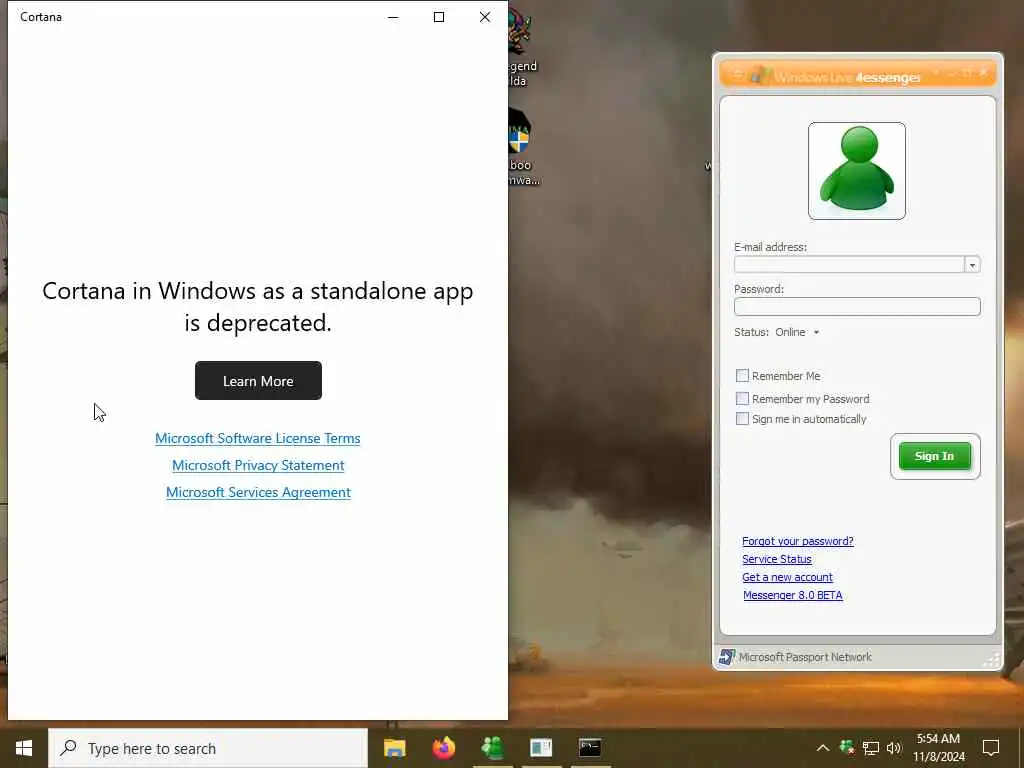This screenshot has height=768, width=1024.
Task: Open Messenger from the taskbar
Action: click(x=492, y=748)
